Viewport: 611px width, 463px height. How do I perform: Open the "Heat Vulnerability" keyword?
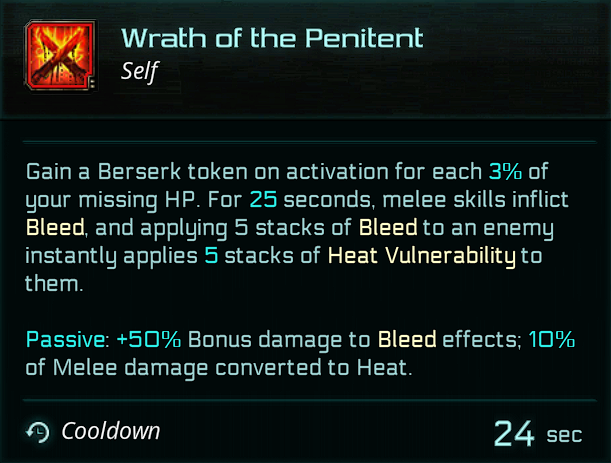[421, 256]
